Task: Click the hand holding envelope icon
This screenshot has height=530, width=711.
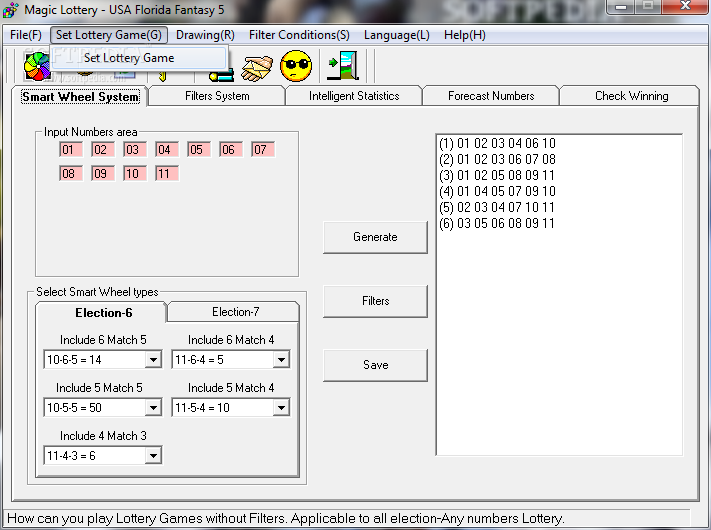Action: click(x=257, y=68)
